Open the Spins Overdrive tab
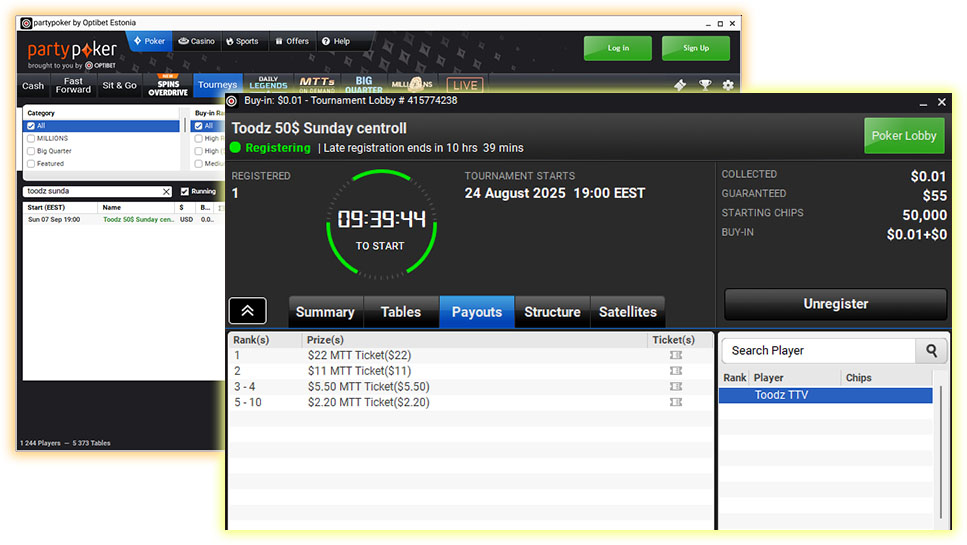Image resolution: width=967 pixels, height=545 pixels. pyautogui.click(x=168, y=86)
